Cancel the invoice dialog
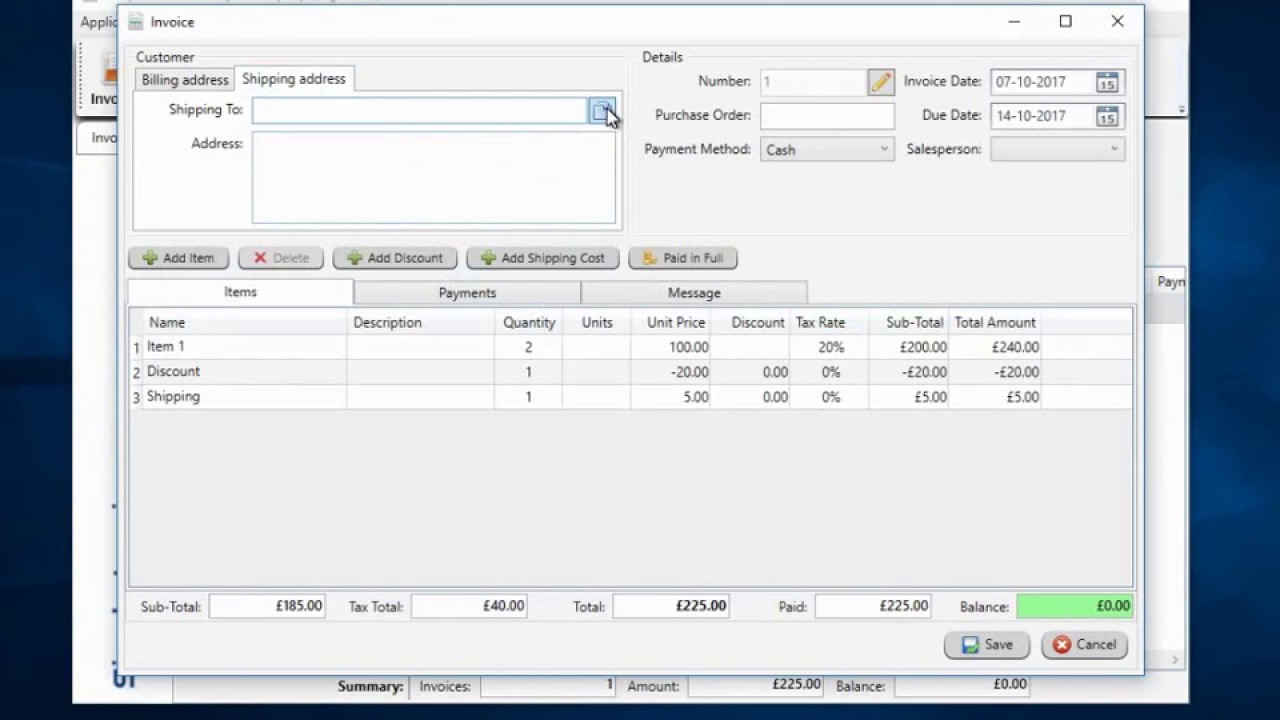Viewport: 1280px width, 720px height. click(1085, 645)
